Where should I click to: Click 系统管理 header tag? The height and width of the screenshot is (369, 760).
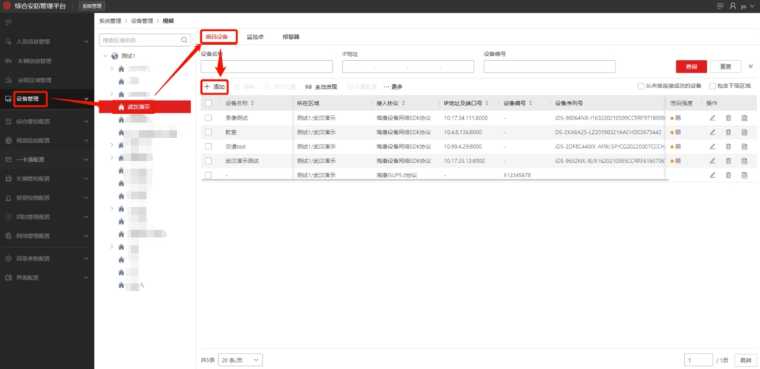click(x=92, y=6)
